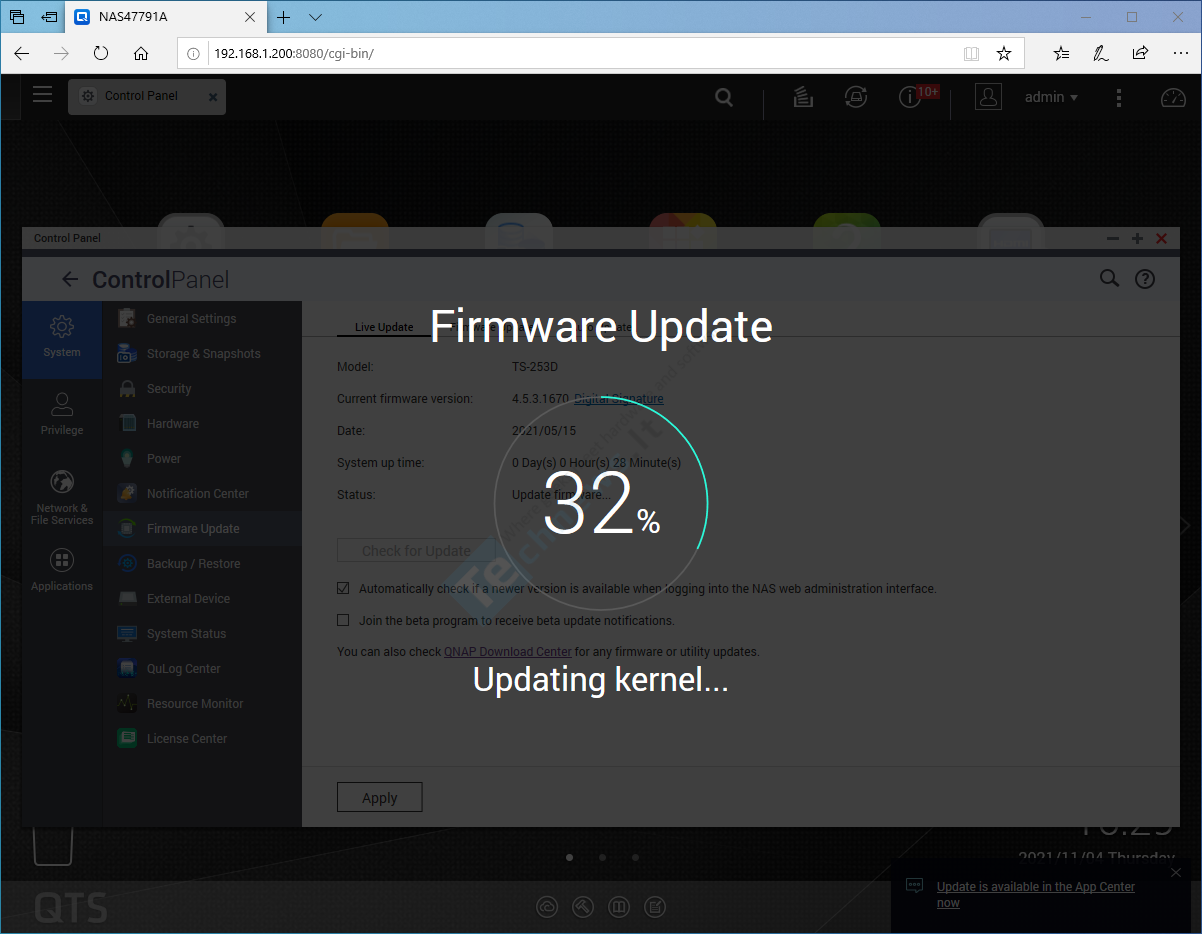The width and height of the screenshot is (1202, 934).
Task: Click the feedback icon in footer
Action: 654,907
